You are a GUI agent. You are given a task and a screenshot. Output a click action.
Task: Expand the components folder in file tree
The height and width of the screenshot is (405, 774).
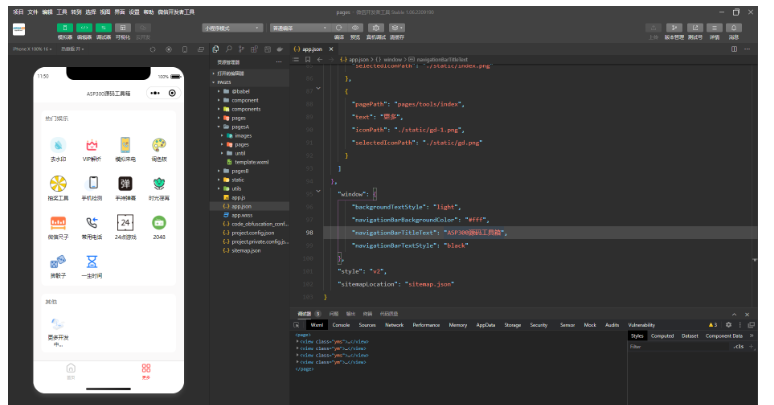tap(245, 109)
